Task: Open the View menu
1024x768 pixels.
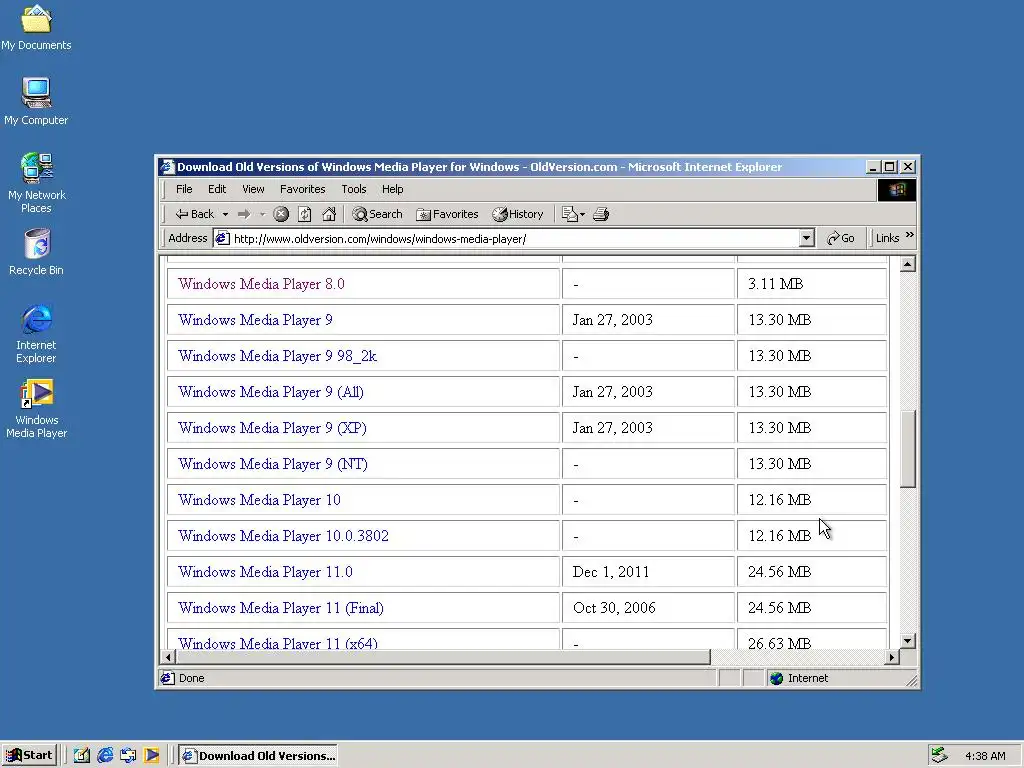Action: tap(253, 189)
